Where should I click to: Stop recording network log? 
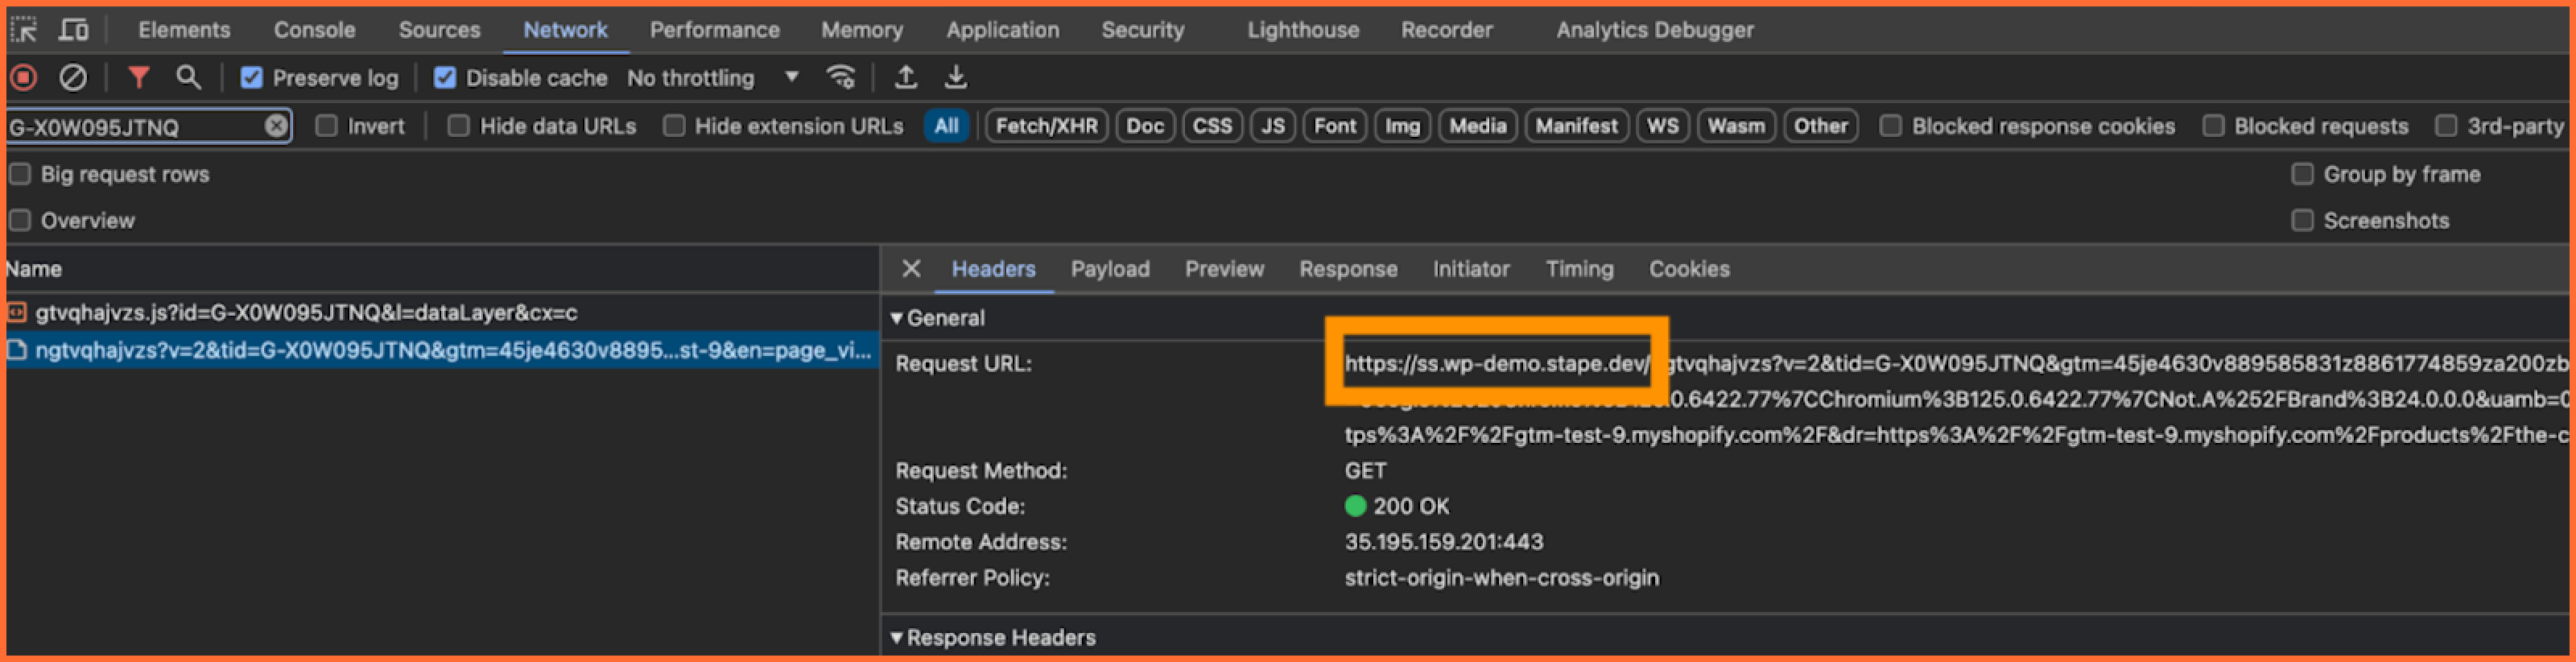(24, 77)
